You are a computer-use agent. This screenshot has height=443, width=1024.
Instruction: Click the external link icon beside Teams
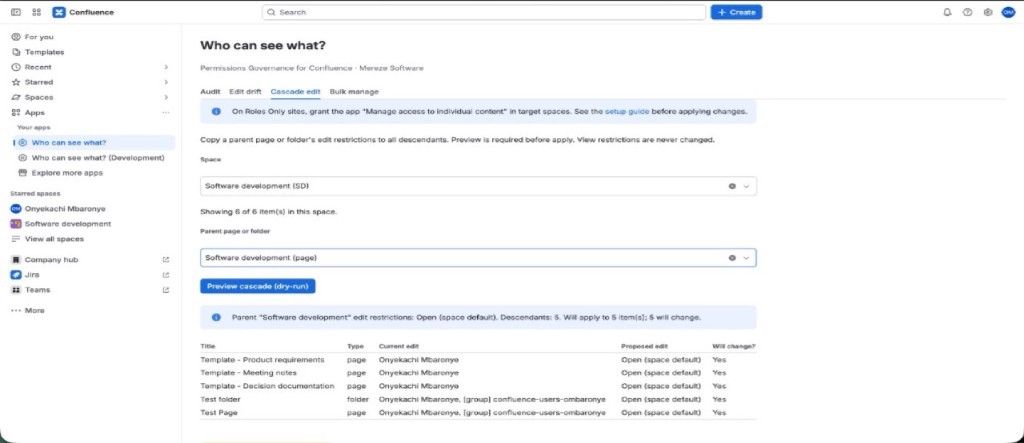click(x=166, y=290)
